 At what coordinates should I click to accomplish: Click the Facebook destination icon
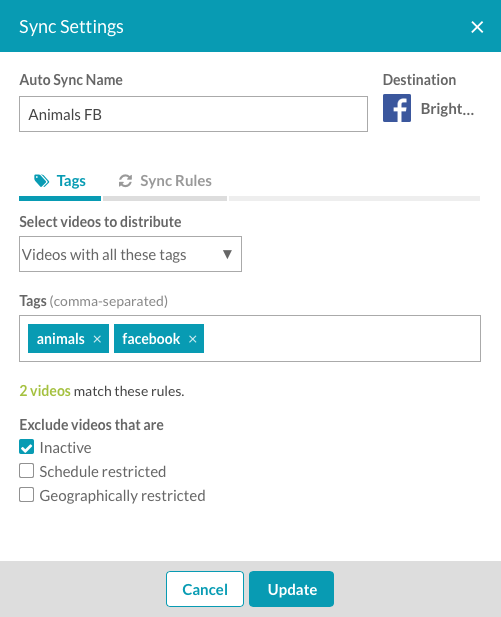397,108
